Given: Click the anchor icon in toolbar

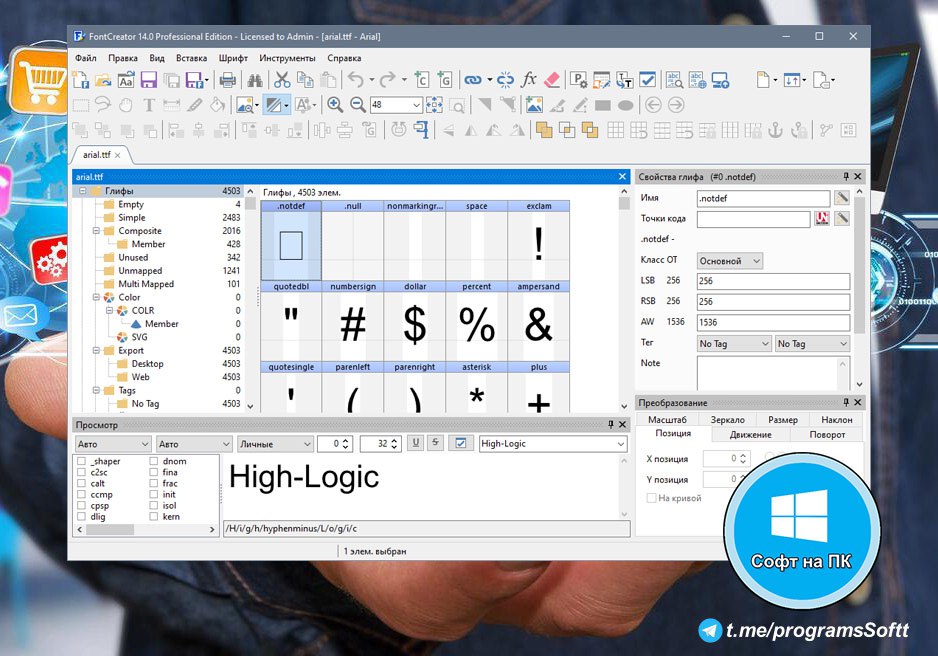Looking at the screenshot, I should point(775,130).
